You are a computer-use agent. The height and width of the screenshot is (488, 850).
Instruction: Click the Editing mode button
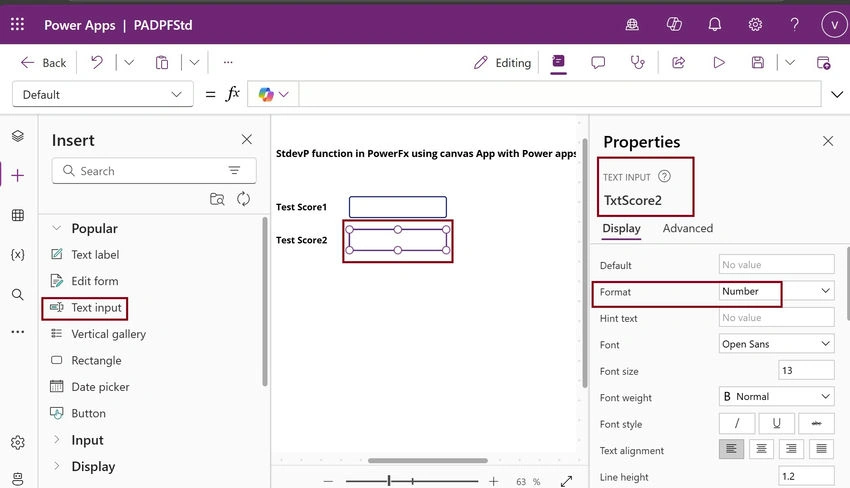pyautogui.click(x=503, y=63)
